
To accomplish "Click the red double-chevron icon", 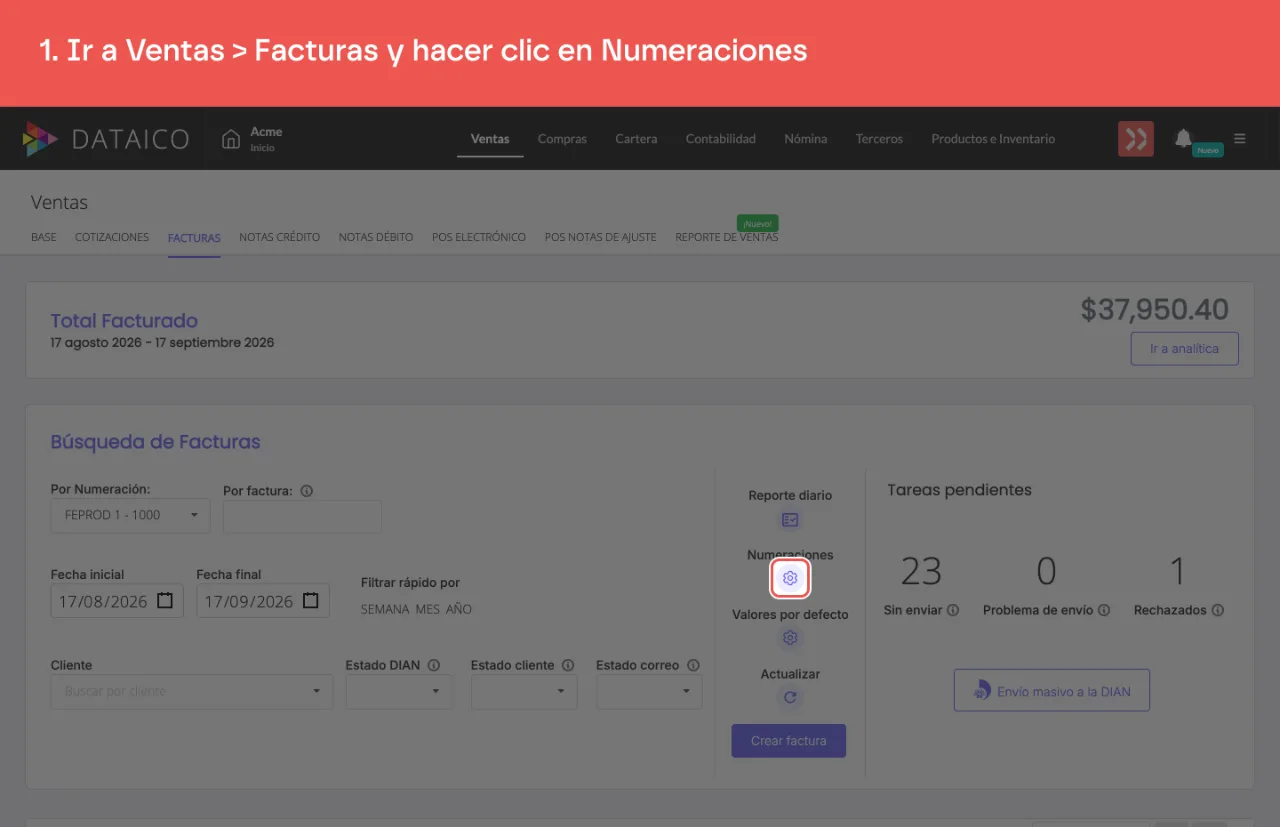I will [x=1136, y=139].
